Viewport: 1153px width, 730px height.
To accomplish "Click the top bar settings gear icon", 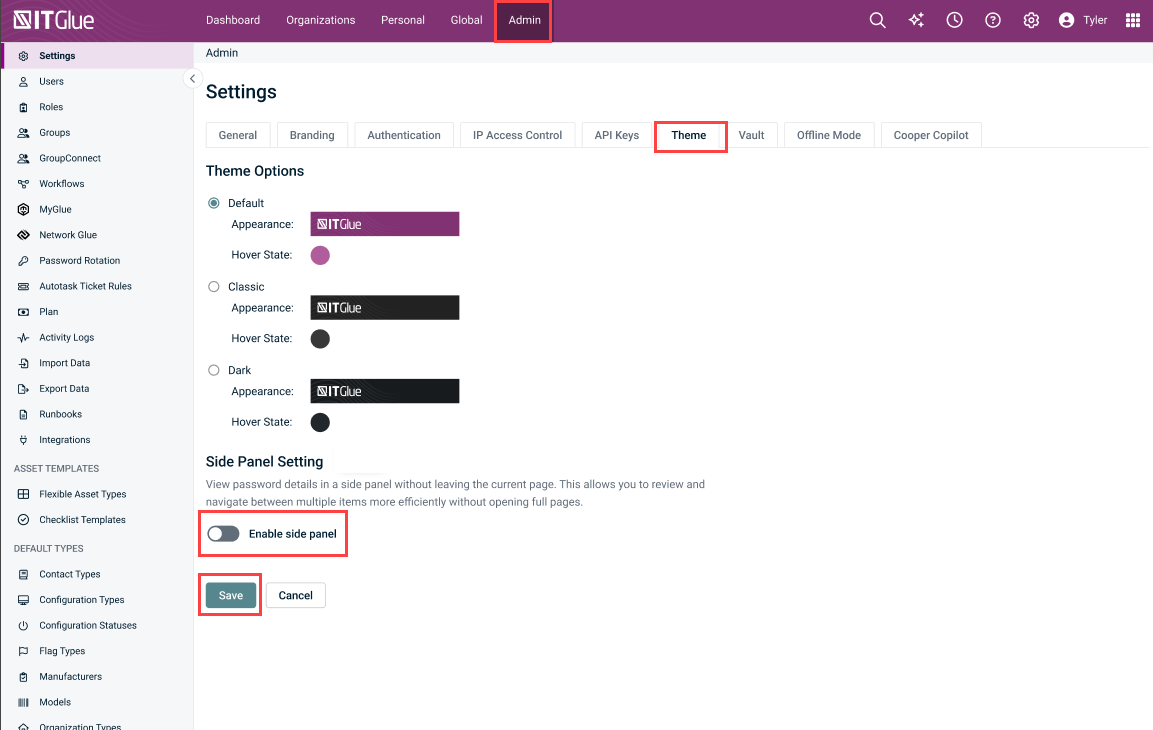I will (x=1031, y=20).
